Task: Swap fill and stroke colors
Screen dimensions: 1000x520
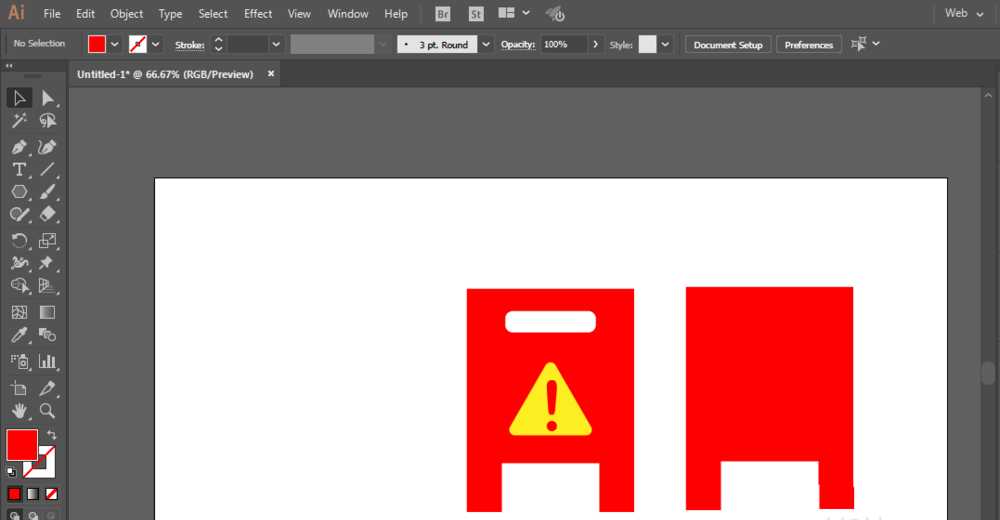Action: tap(52, 436)
